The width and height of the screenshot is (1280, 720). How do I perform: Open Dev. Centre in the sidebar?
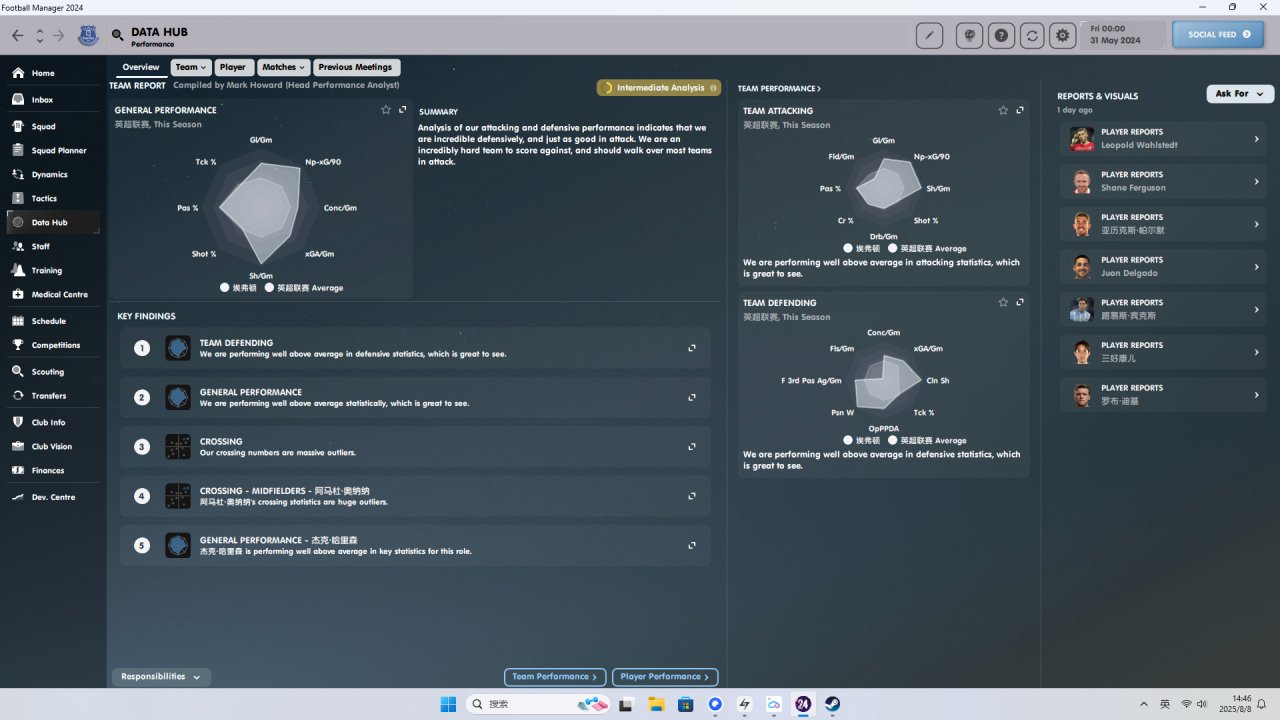tap(53, 497)
